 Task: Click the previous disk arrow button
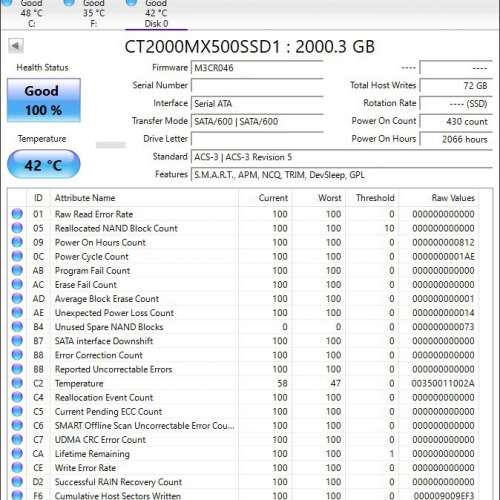[x=16, y=46]
